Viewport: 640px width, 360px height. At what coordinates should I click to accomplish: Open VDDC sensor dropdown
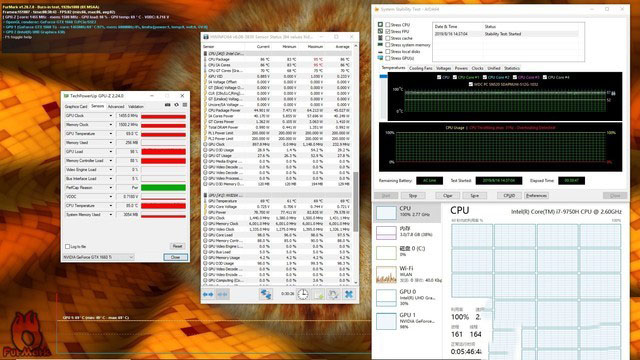[110, 196]
